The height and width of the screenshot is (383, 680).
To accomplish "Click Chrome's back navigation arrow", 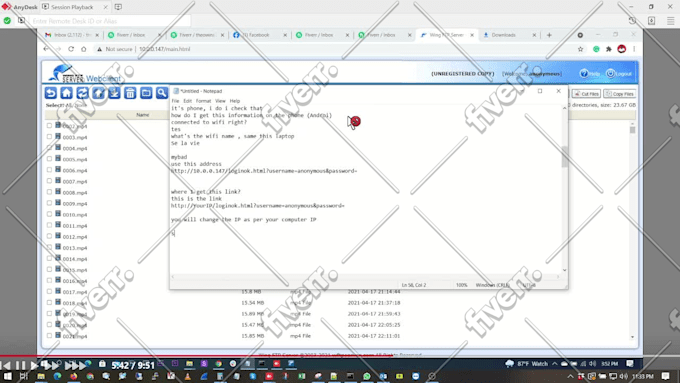I will click(x=46, y=49).
